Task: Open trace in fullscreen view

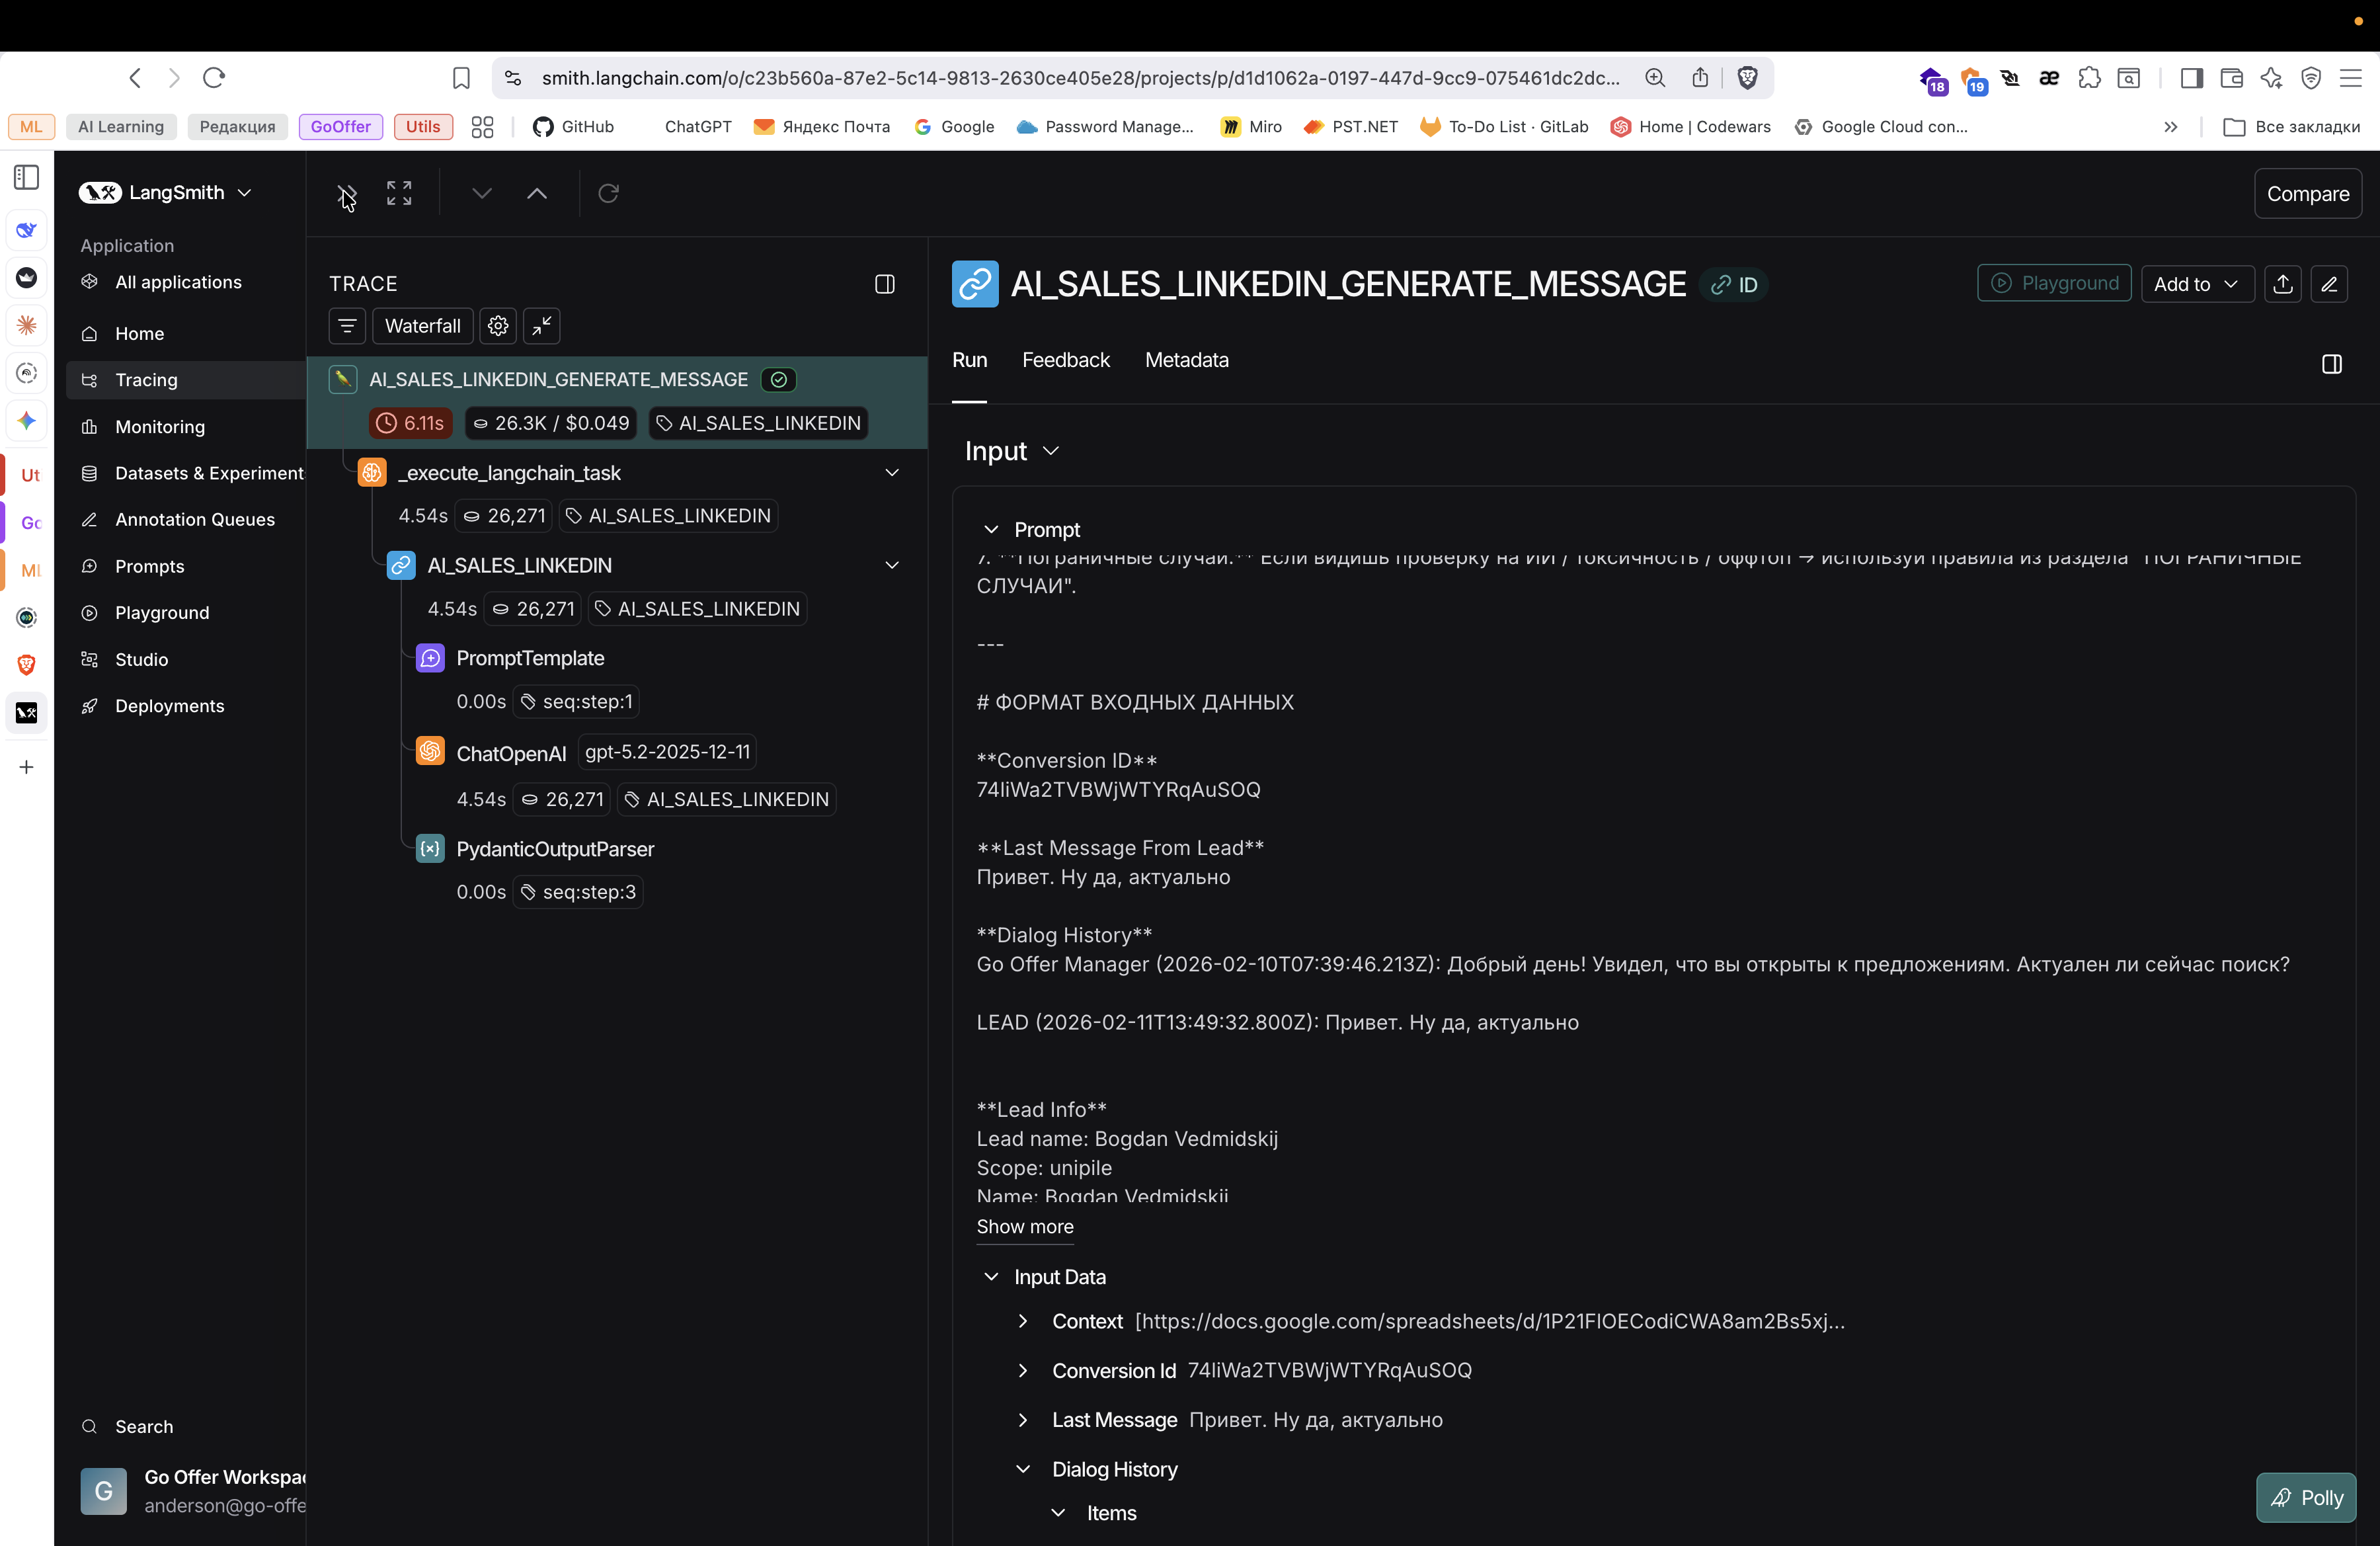Action: [x=399, y=193]
